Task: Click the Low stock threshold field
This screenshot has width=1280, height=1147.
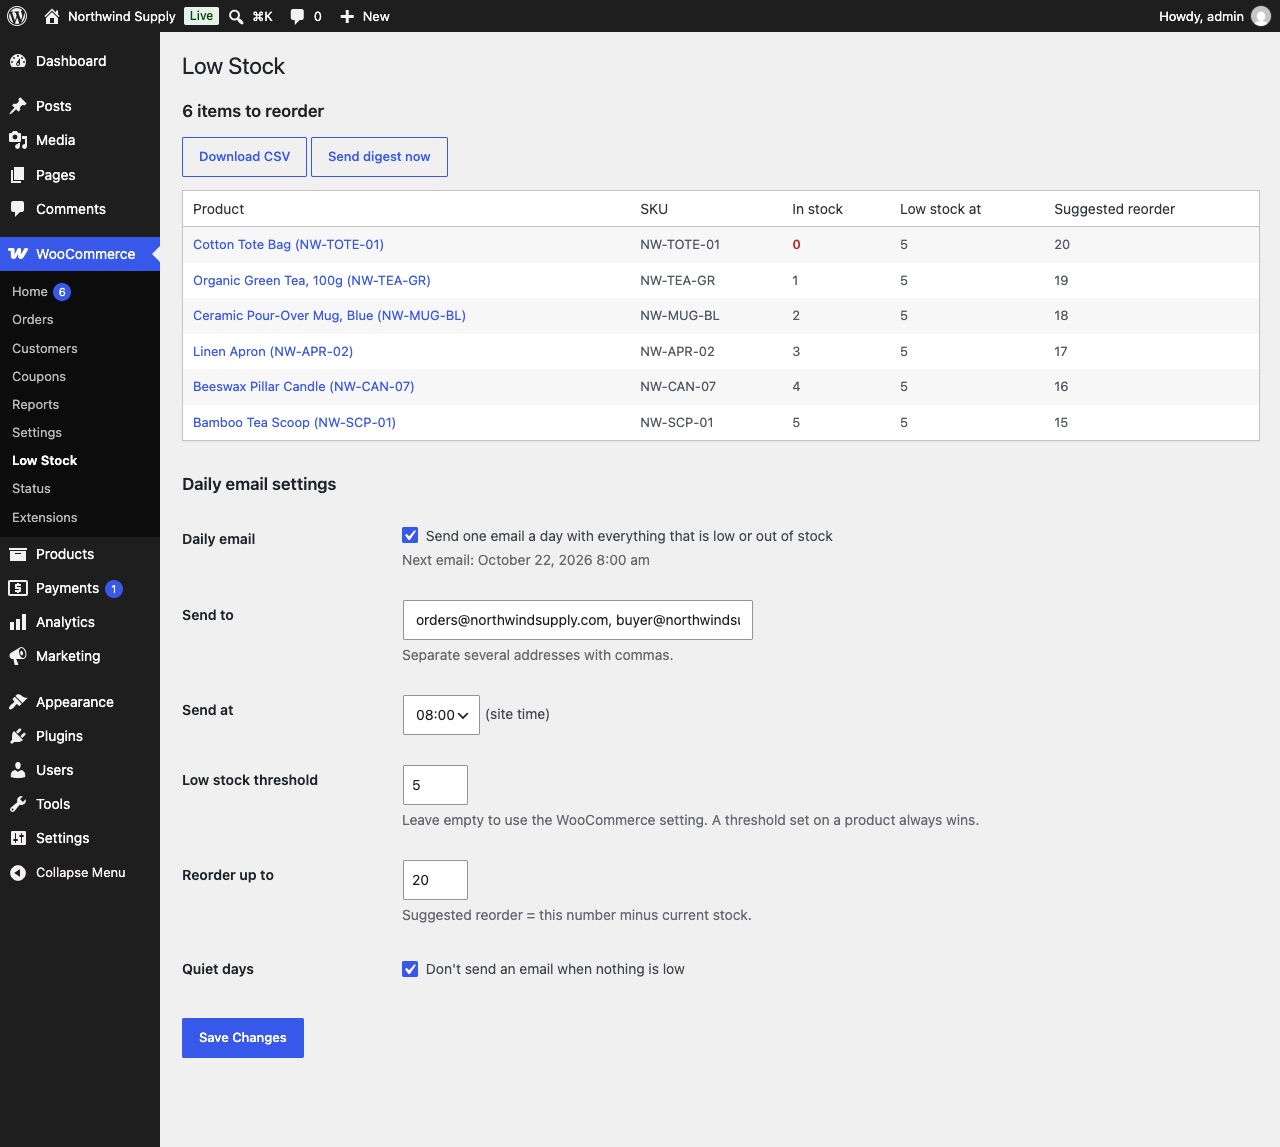Action: (435, 785)
